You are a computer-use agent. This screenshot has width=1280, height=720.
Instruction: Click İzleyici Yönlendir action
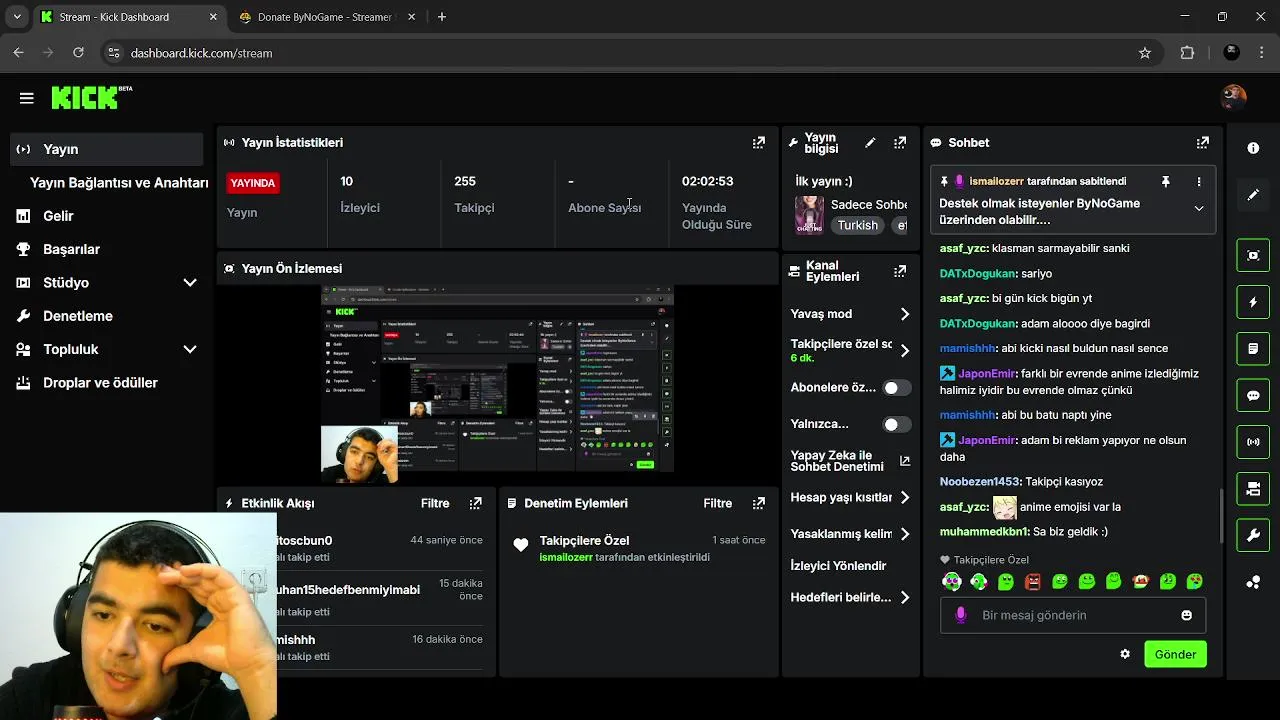[x=839, y=565]
